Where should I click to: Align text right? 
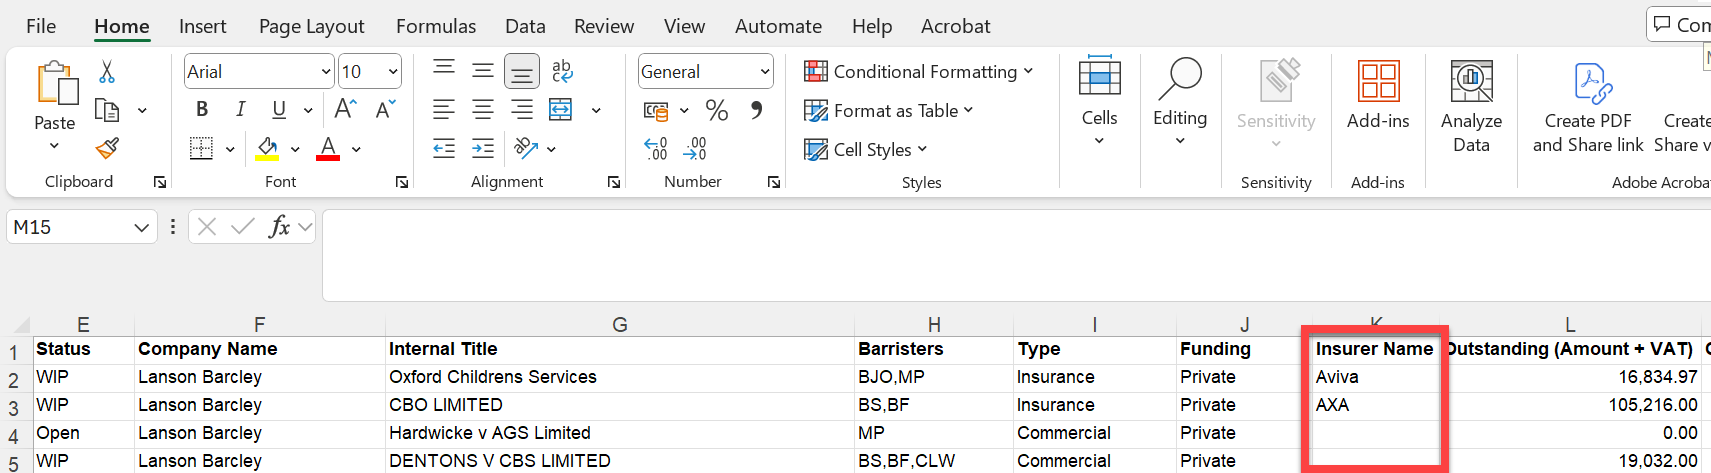pyautogui.click(x=522, y=110)
